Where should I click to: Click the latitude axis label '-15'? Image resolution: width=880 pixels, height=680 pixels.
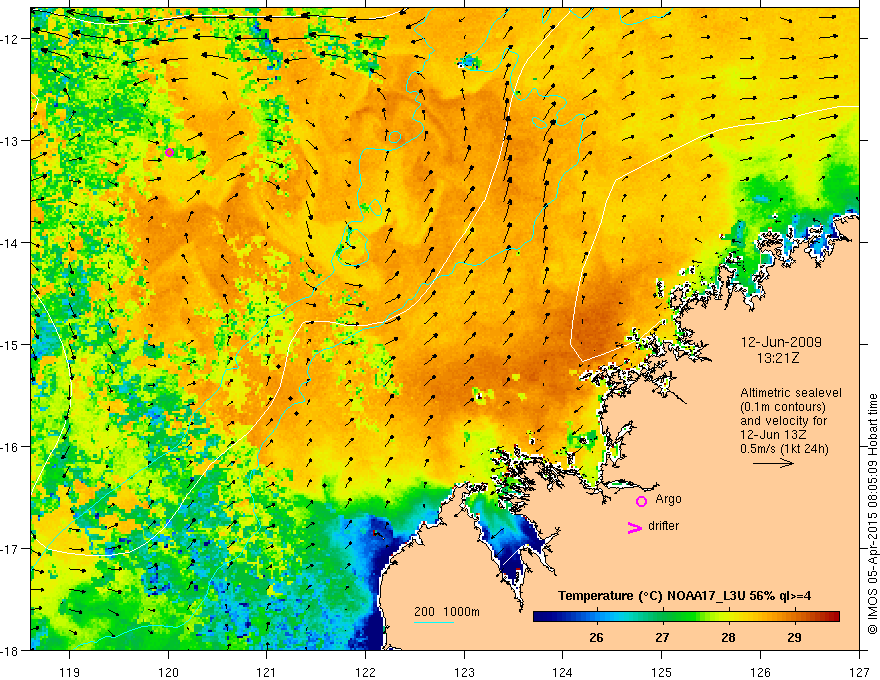point(11,344)
